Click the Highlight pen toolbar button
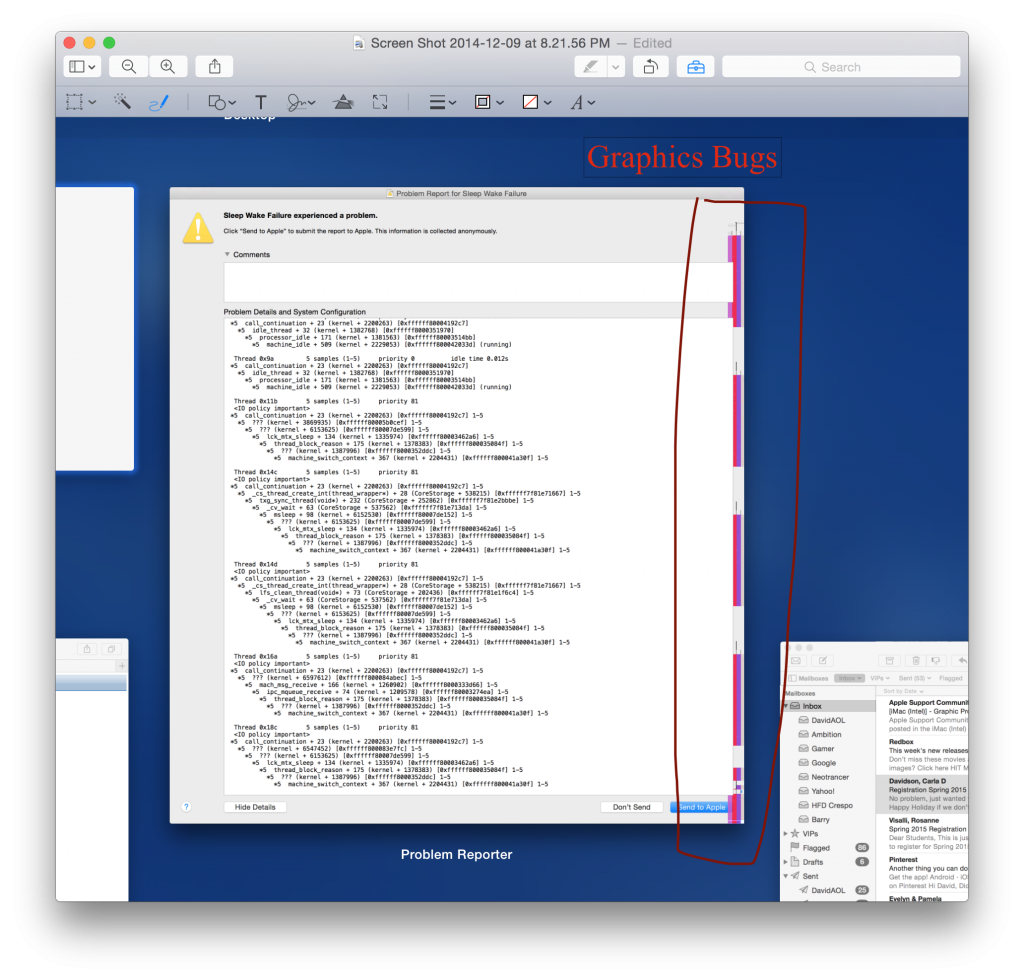The image size is (1024, 980). 590,67
